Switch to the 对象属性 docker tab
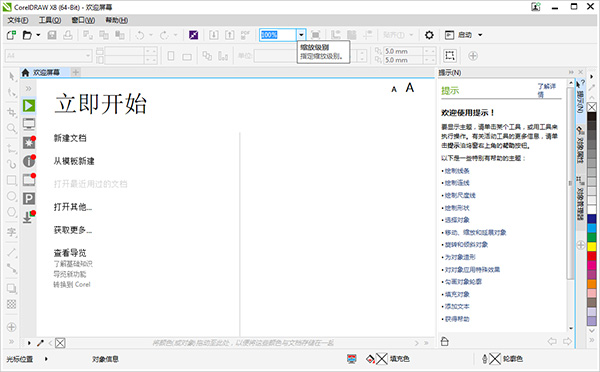 tap(580, 145)
